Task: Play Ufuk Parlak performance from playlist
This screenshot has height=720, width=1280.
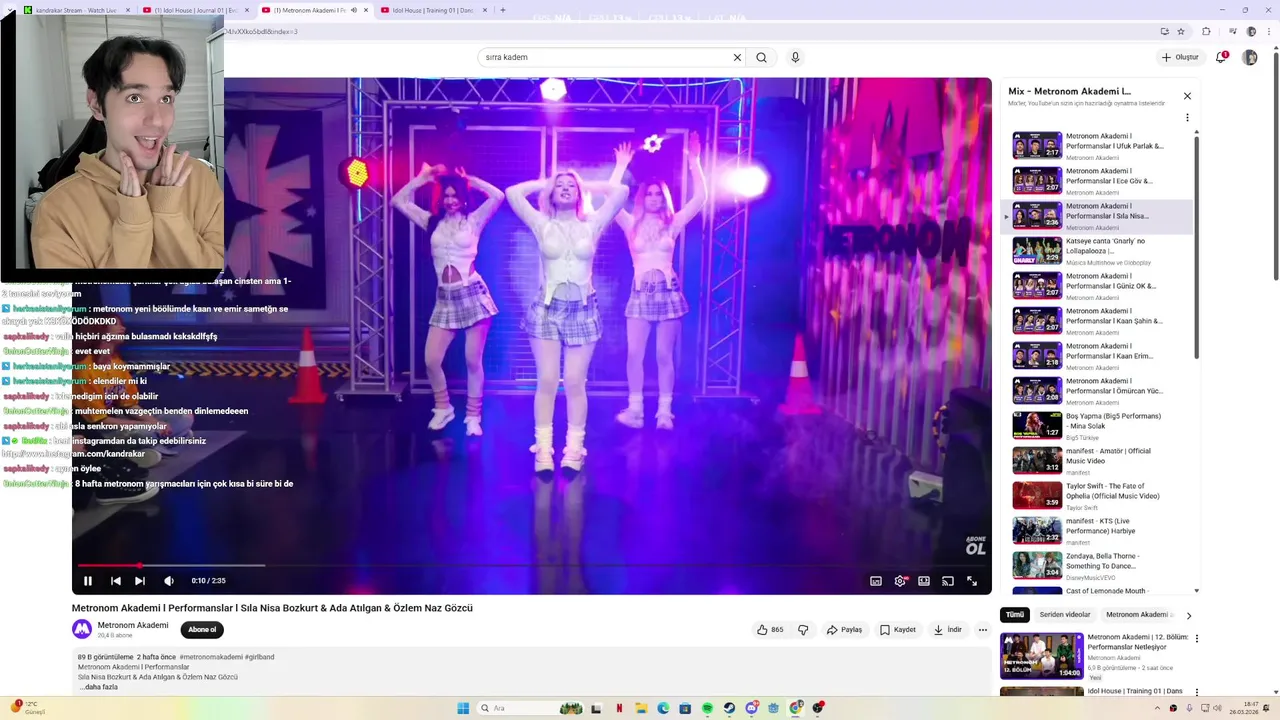Action: click(x=1098, y=146)
